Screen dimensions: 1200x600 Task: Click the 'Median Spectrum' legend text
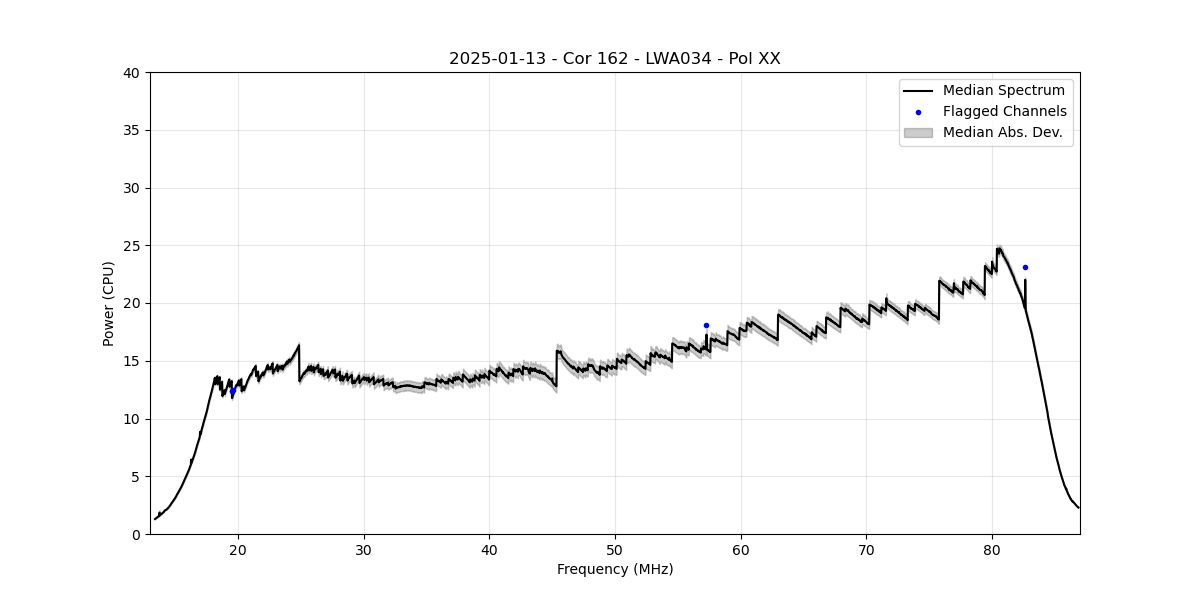tap(1003, 91)
